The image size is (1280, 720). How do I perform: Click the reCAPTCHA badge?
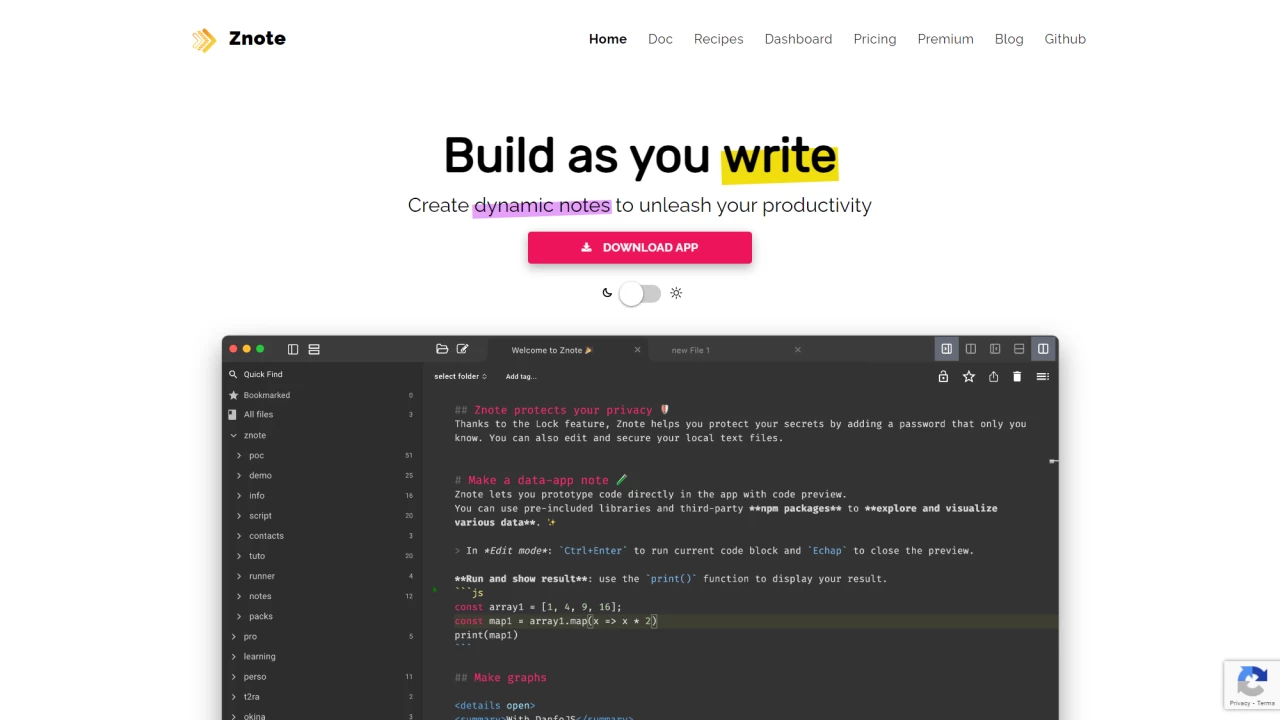pyautogui.click(x=1252, y=685)
